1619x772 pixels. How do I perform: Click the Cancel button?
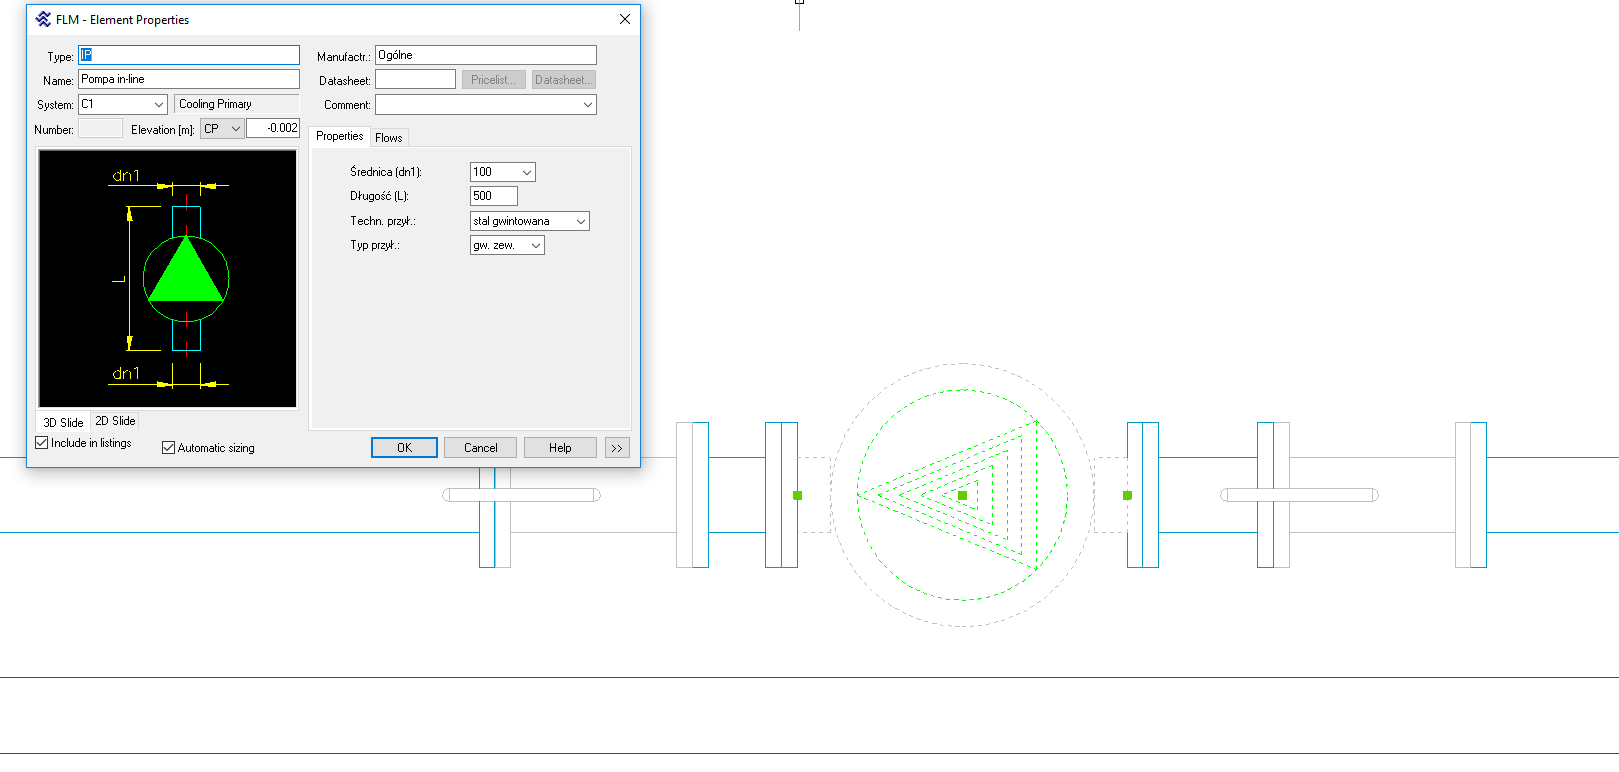[480, 448]
